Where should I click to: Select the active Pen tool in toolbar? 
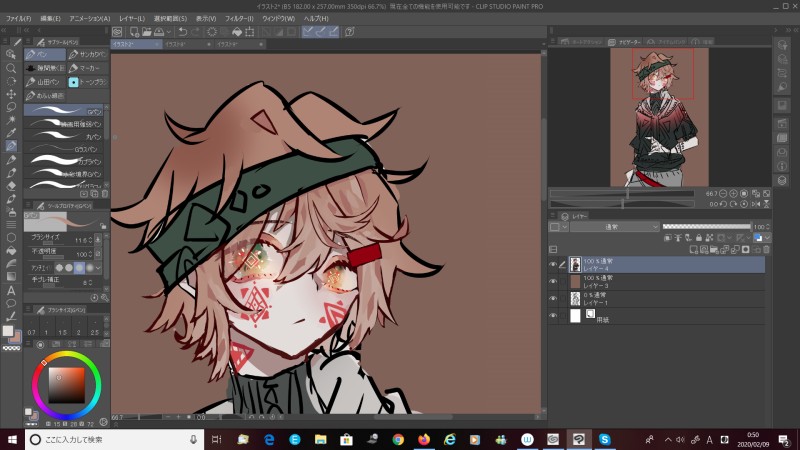(x=11, y=146)
